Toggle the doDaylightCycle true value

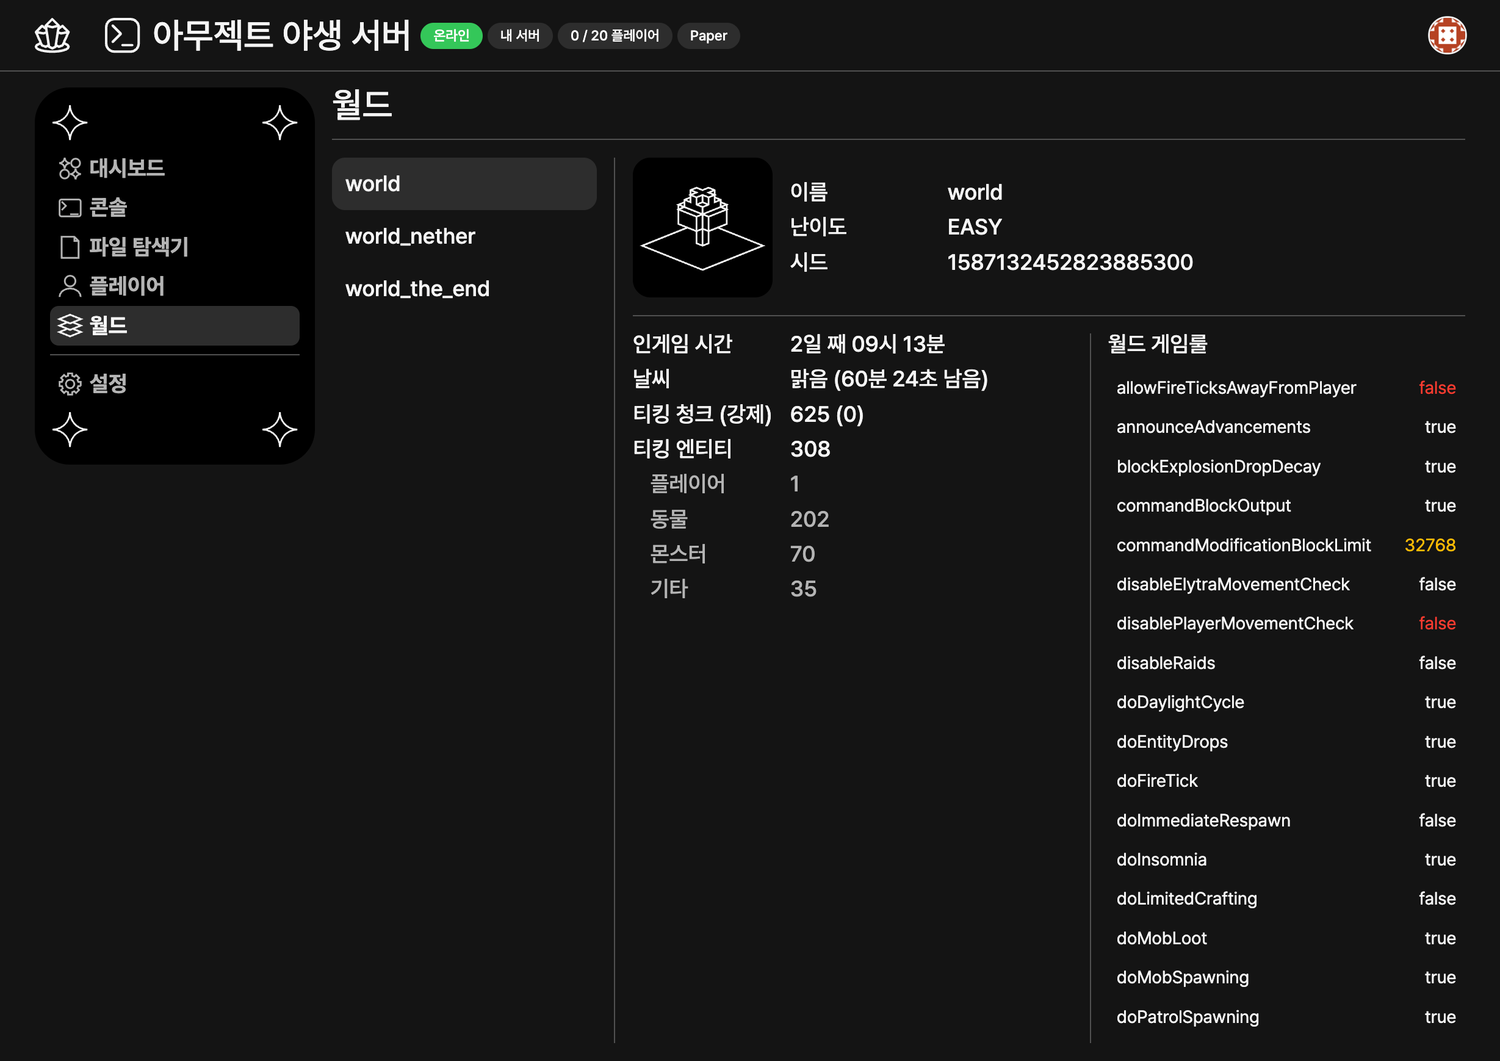click(x=1439, y=702)
